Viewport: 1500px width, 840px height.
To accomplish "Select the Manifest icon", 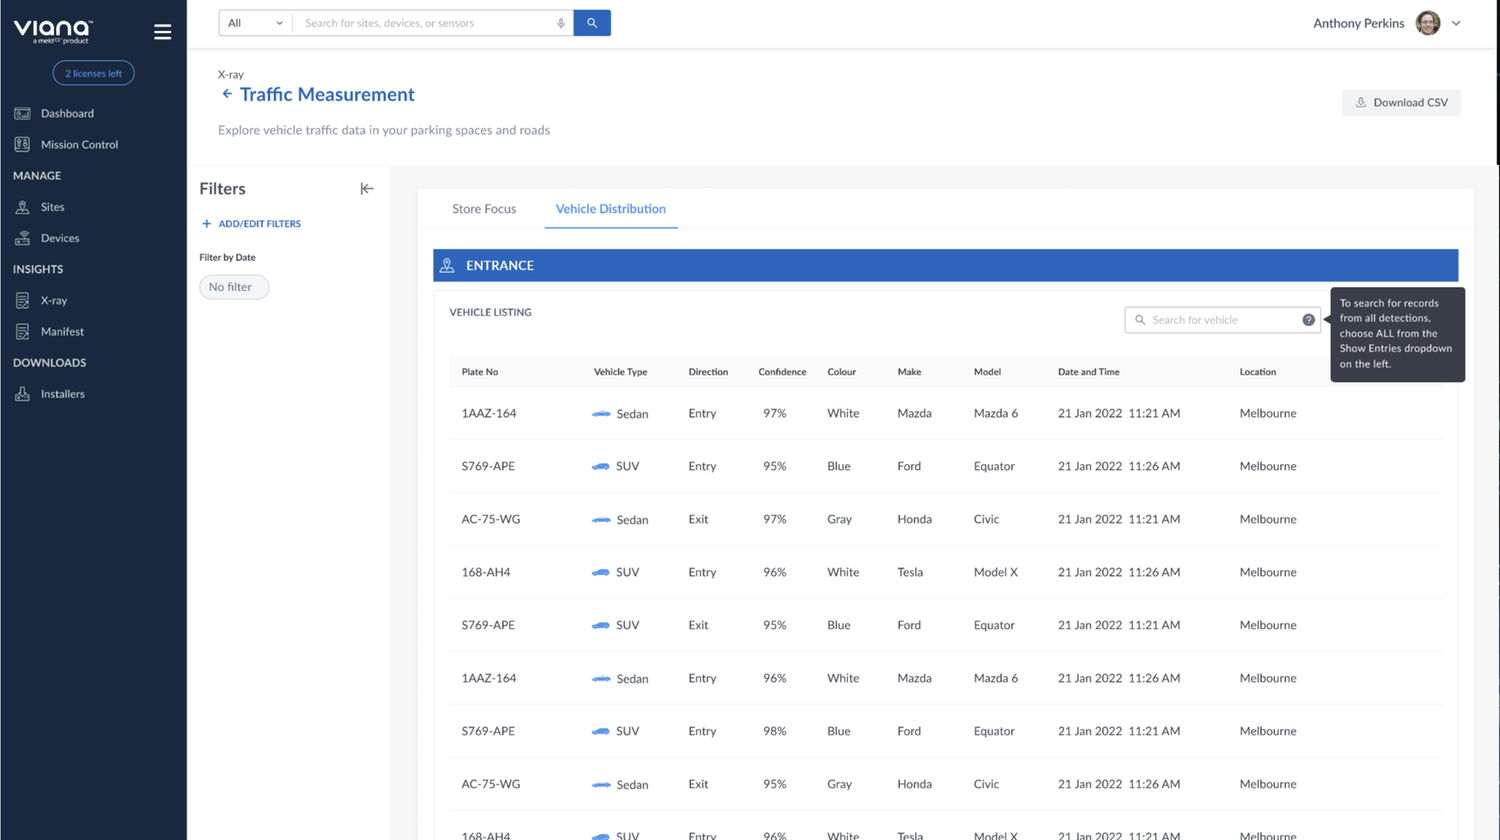I will click(21, 331).
